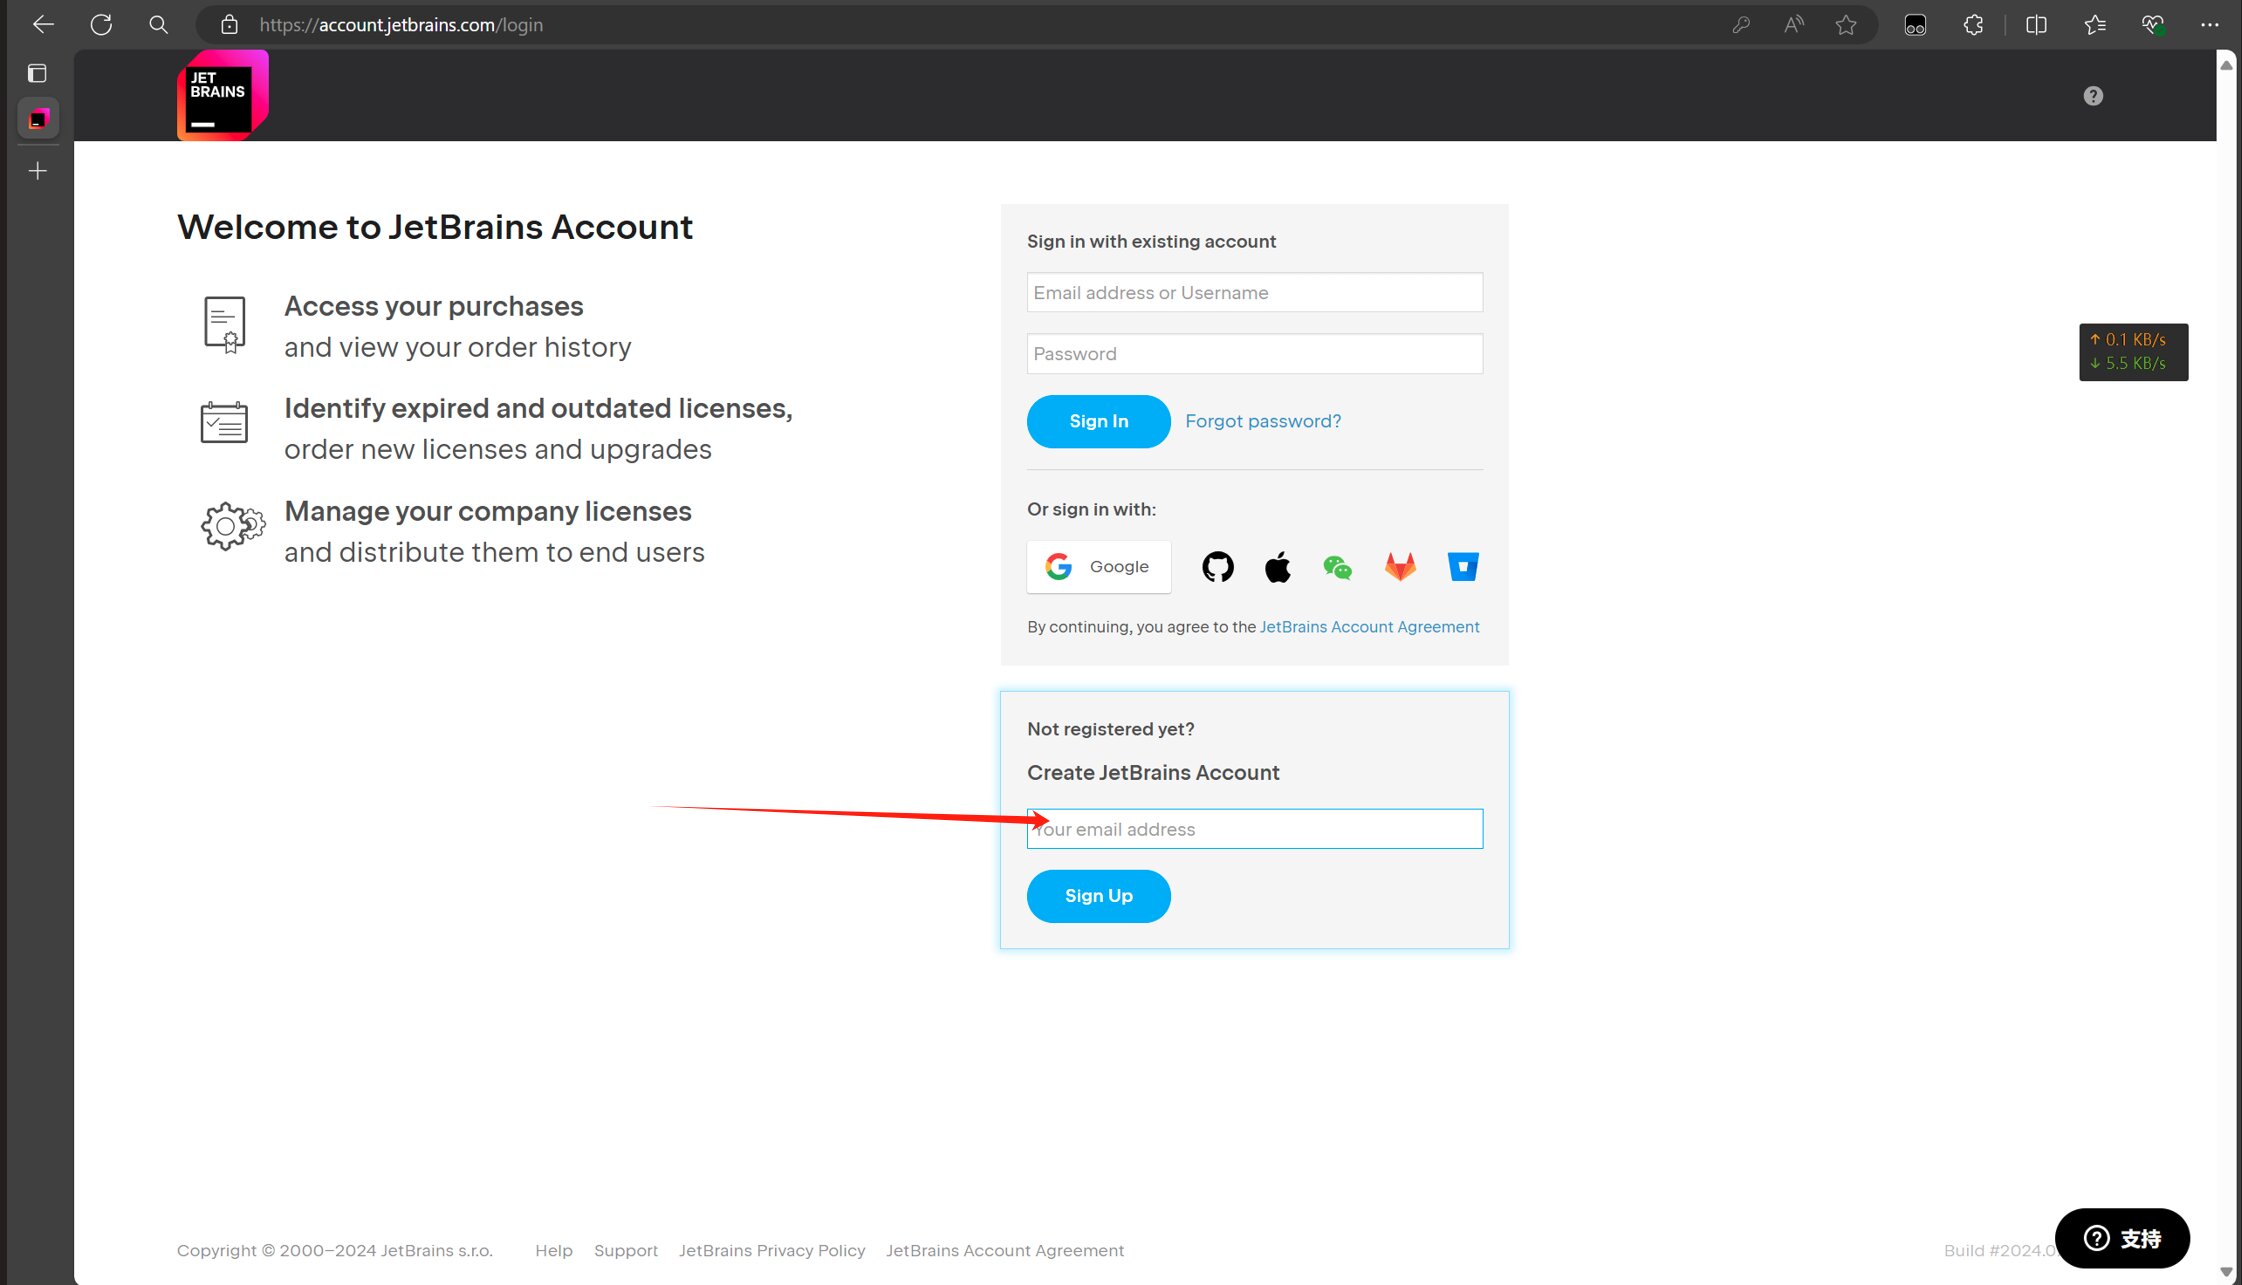The image size is (2242, 1285).
Task: Open the help question mark icon
Action: [2093, 96]
